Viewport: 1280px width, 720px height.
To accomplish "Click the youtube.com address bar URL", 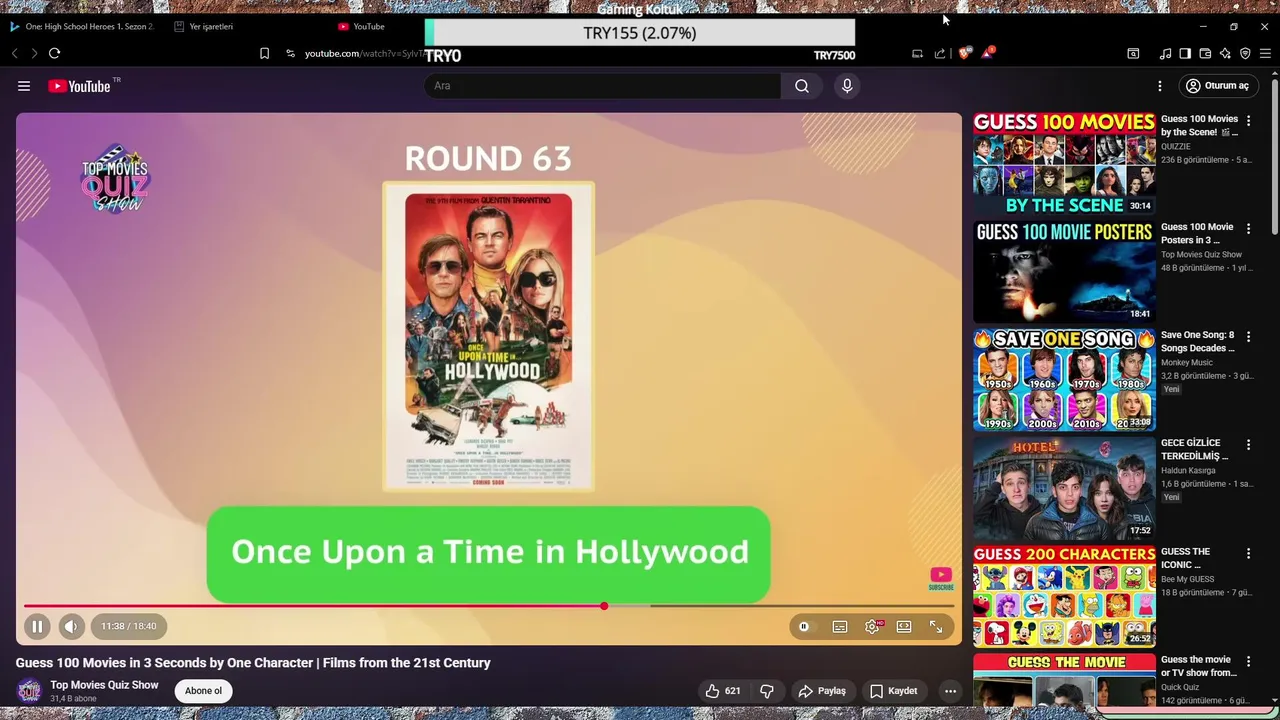I will tap(364, 53).
